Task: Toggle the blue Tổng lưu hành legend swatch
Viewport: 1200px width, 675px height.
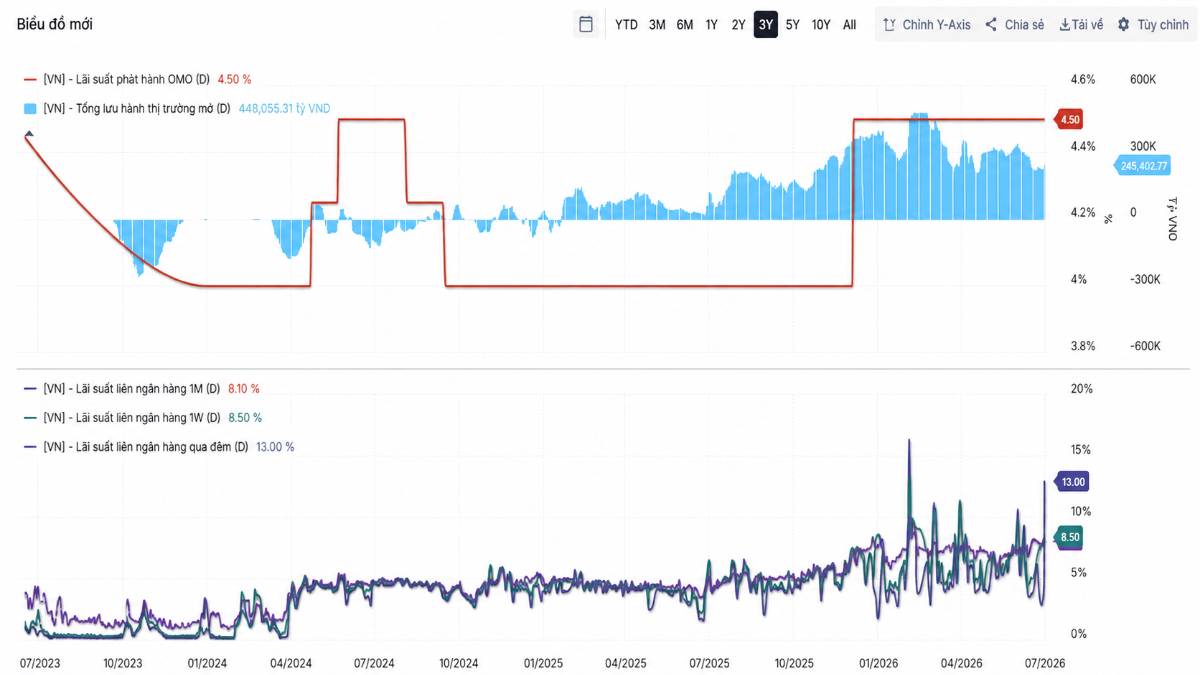Action: point(30,108)
